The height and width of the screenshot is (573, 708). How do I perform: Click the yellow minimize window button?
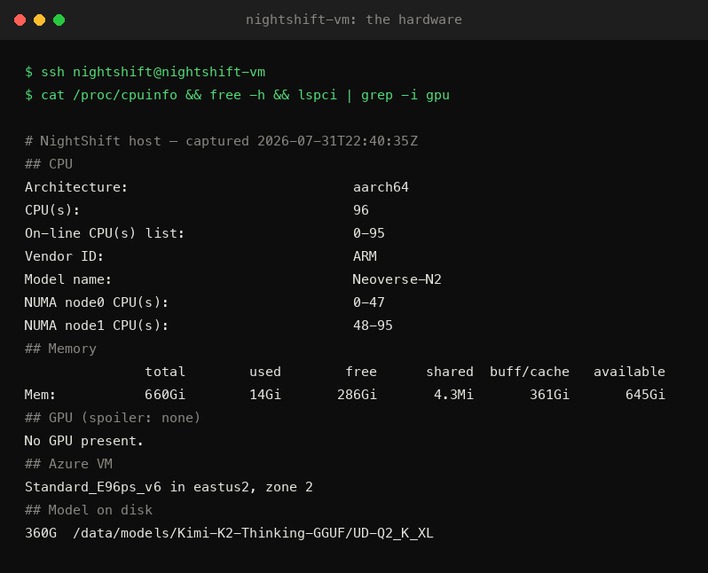pos(39,20)
